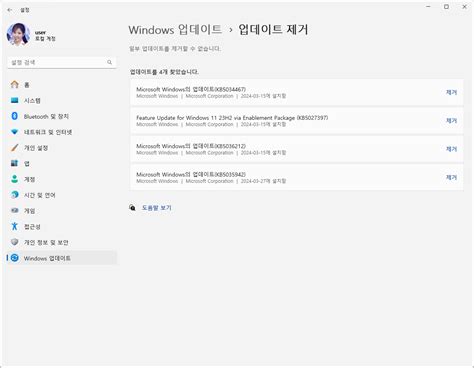This screenshot has width=474, height=368.
Task: Remove Feature Update KB5027397
Action: pyautogui.click(x=451, y=121)
